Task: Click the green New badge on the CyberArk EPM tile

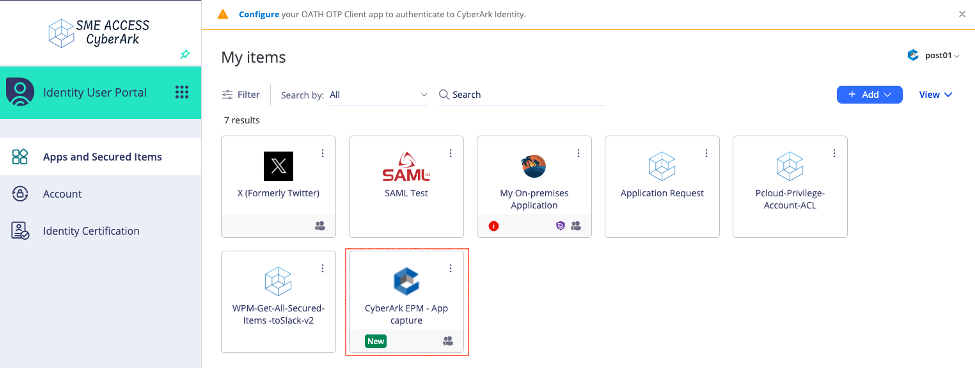Action: point(376,341)
